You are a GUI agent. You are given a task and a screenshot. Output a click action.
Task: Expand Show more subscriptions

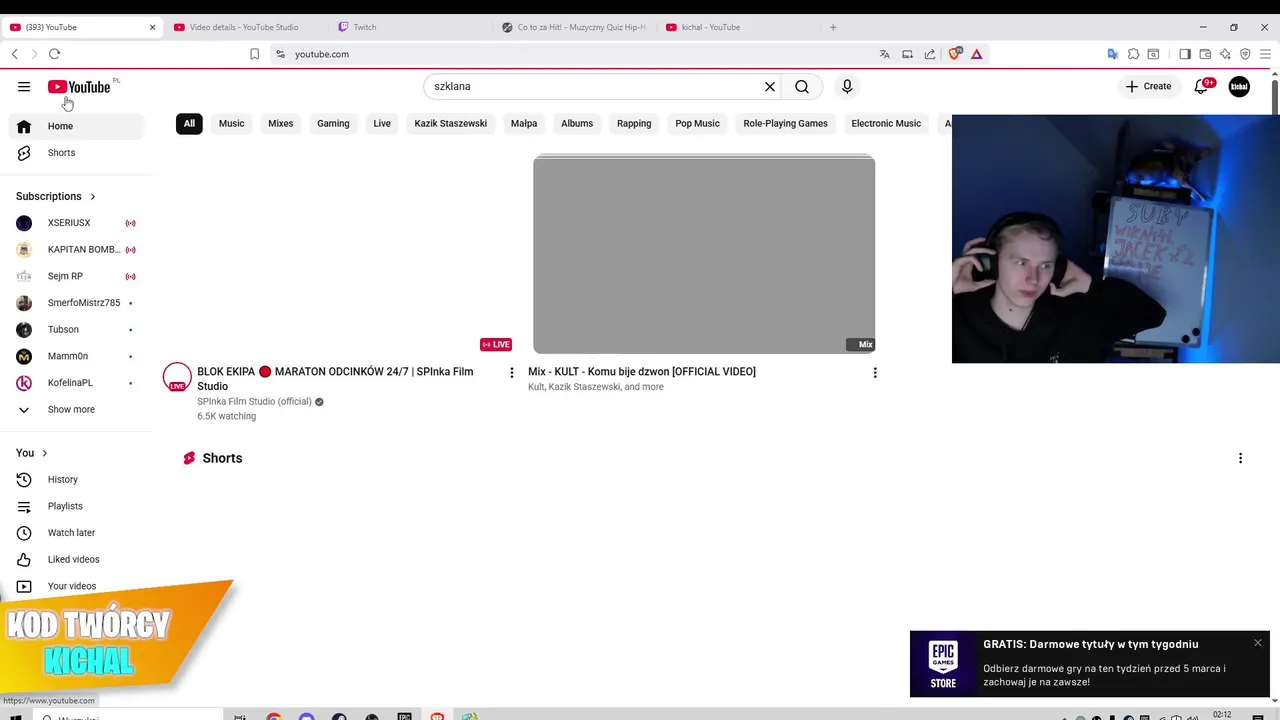[76, 410]
